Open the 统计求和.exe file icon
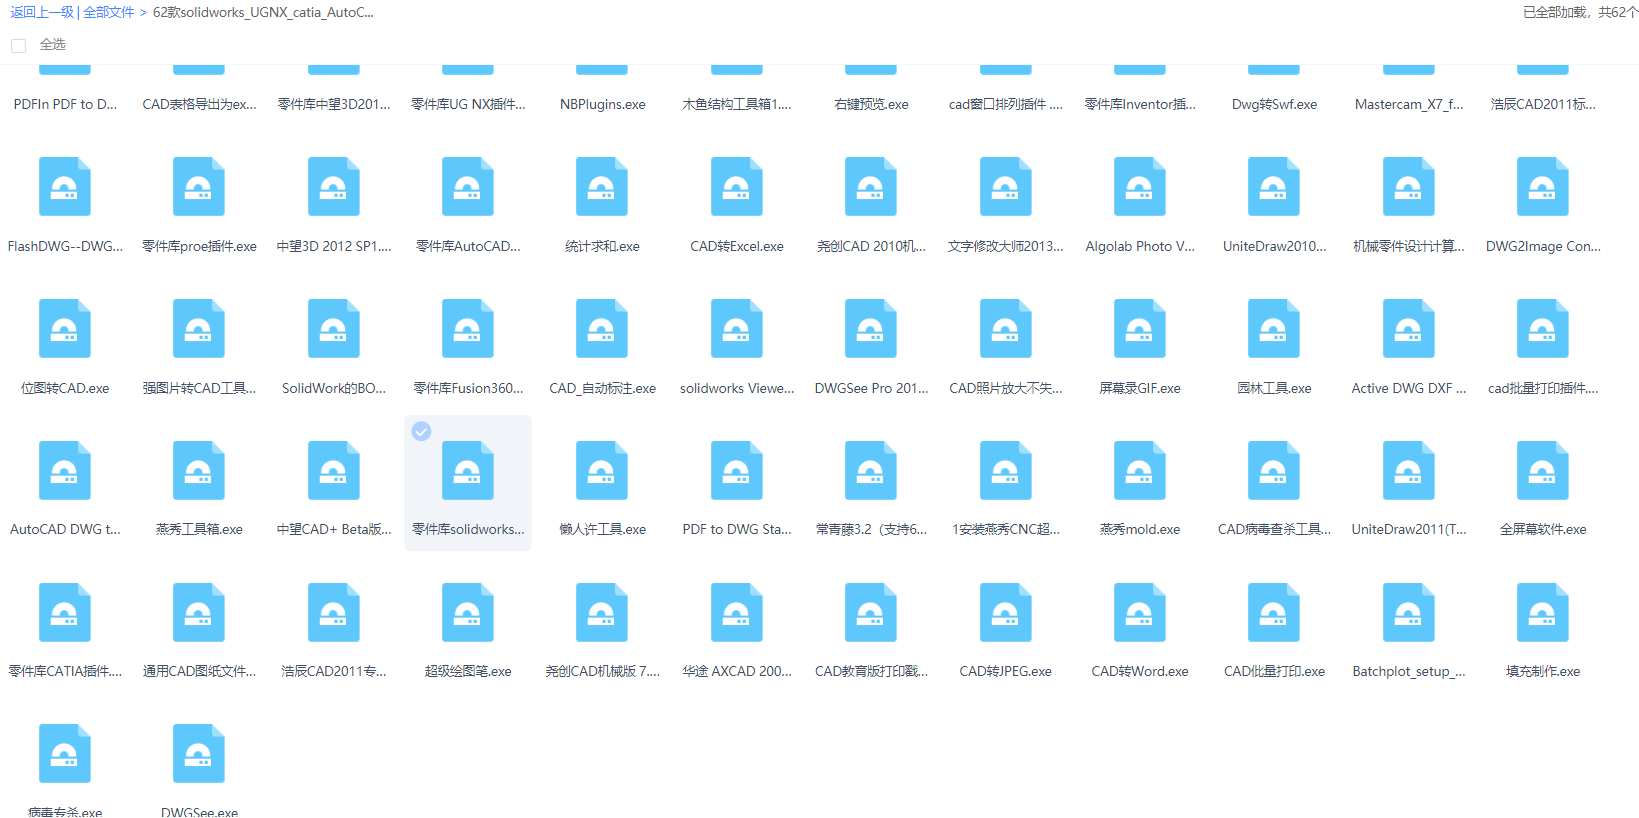Image resolution: width=1639 pixels, height=818 pixels. [602, 186]
